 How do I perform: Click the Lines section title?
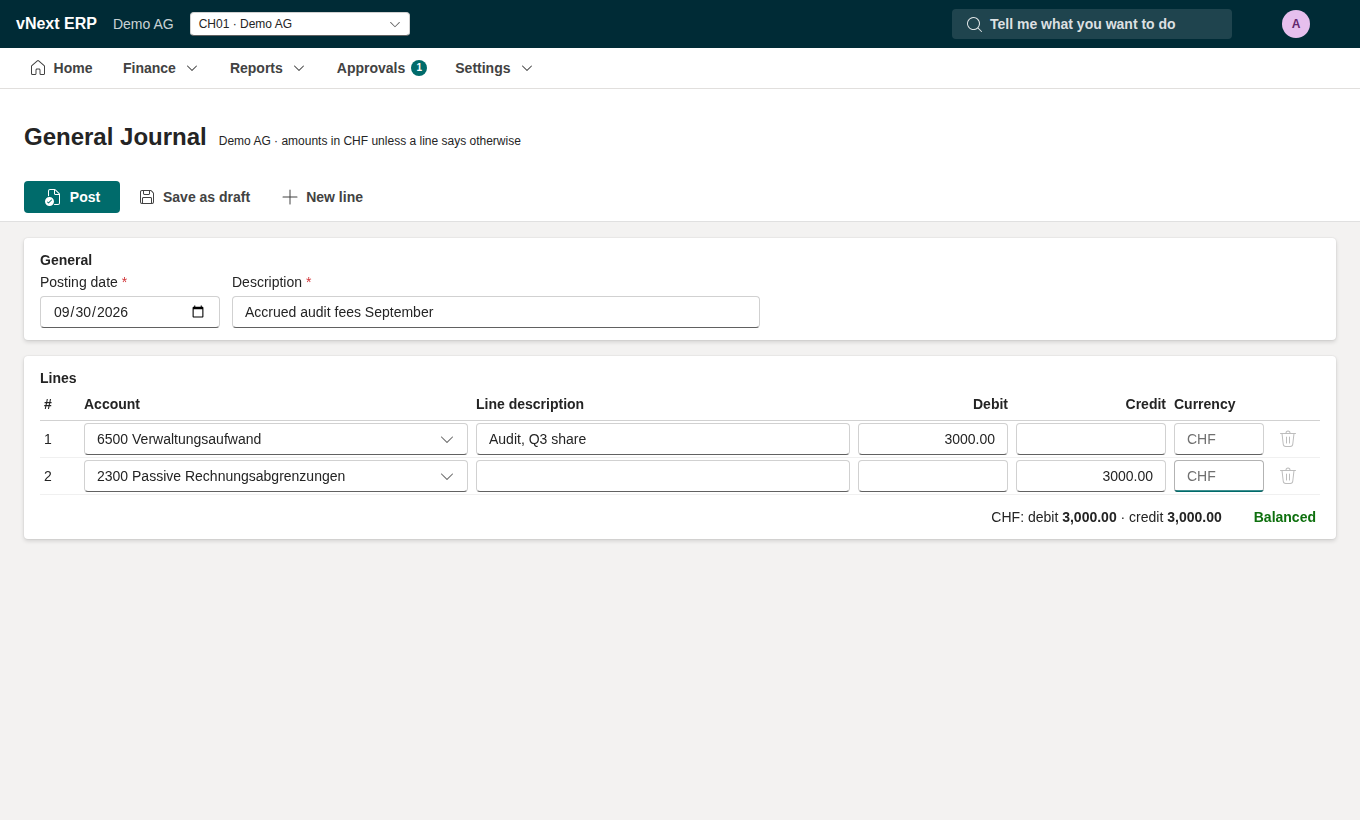coord(58,378)
